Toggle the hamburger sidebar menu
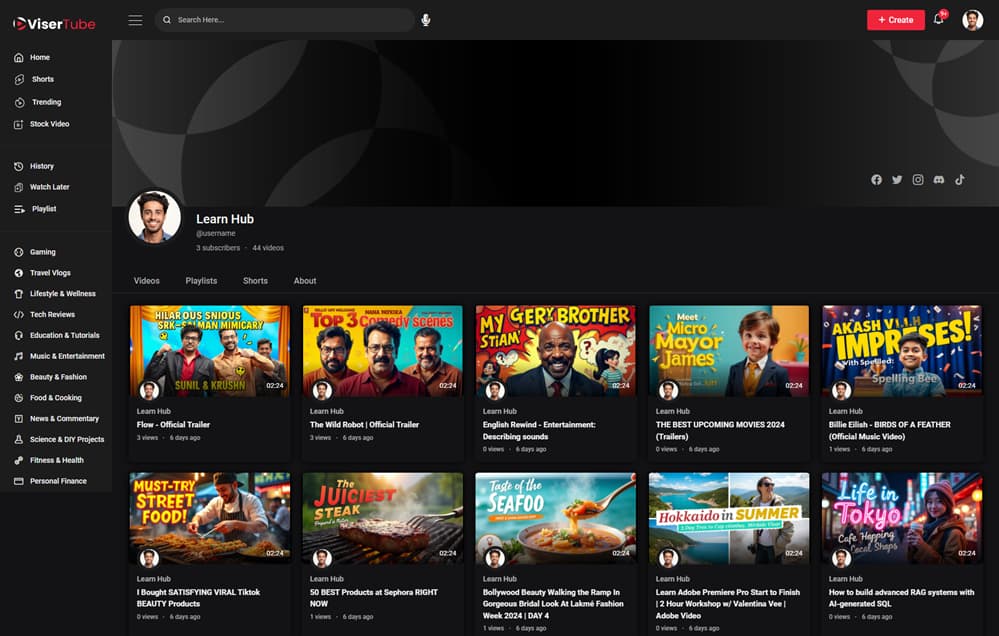This screenshot has width=999, height=636. [x=135, y=20]
